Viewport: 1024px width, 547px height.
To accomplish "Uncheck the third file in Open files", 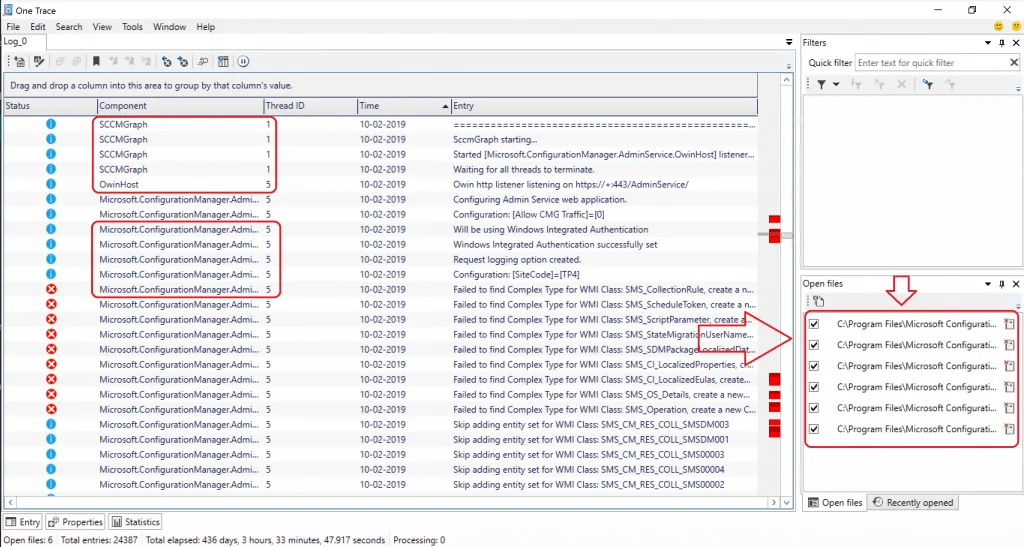I will [x=814, y=366].
